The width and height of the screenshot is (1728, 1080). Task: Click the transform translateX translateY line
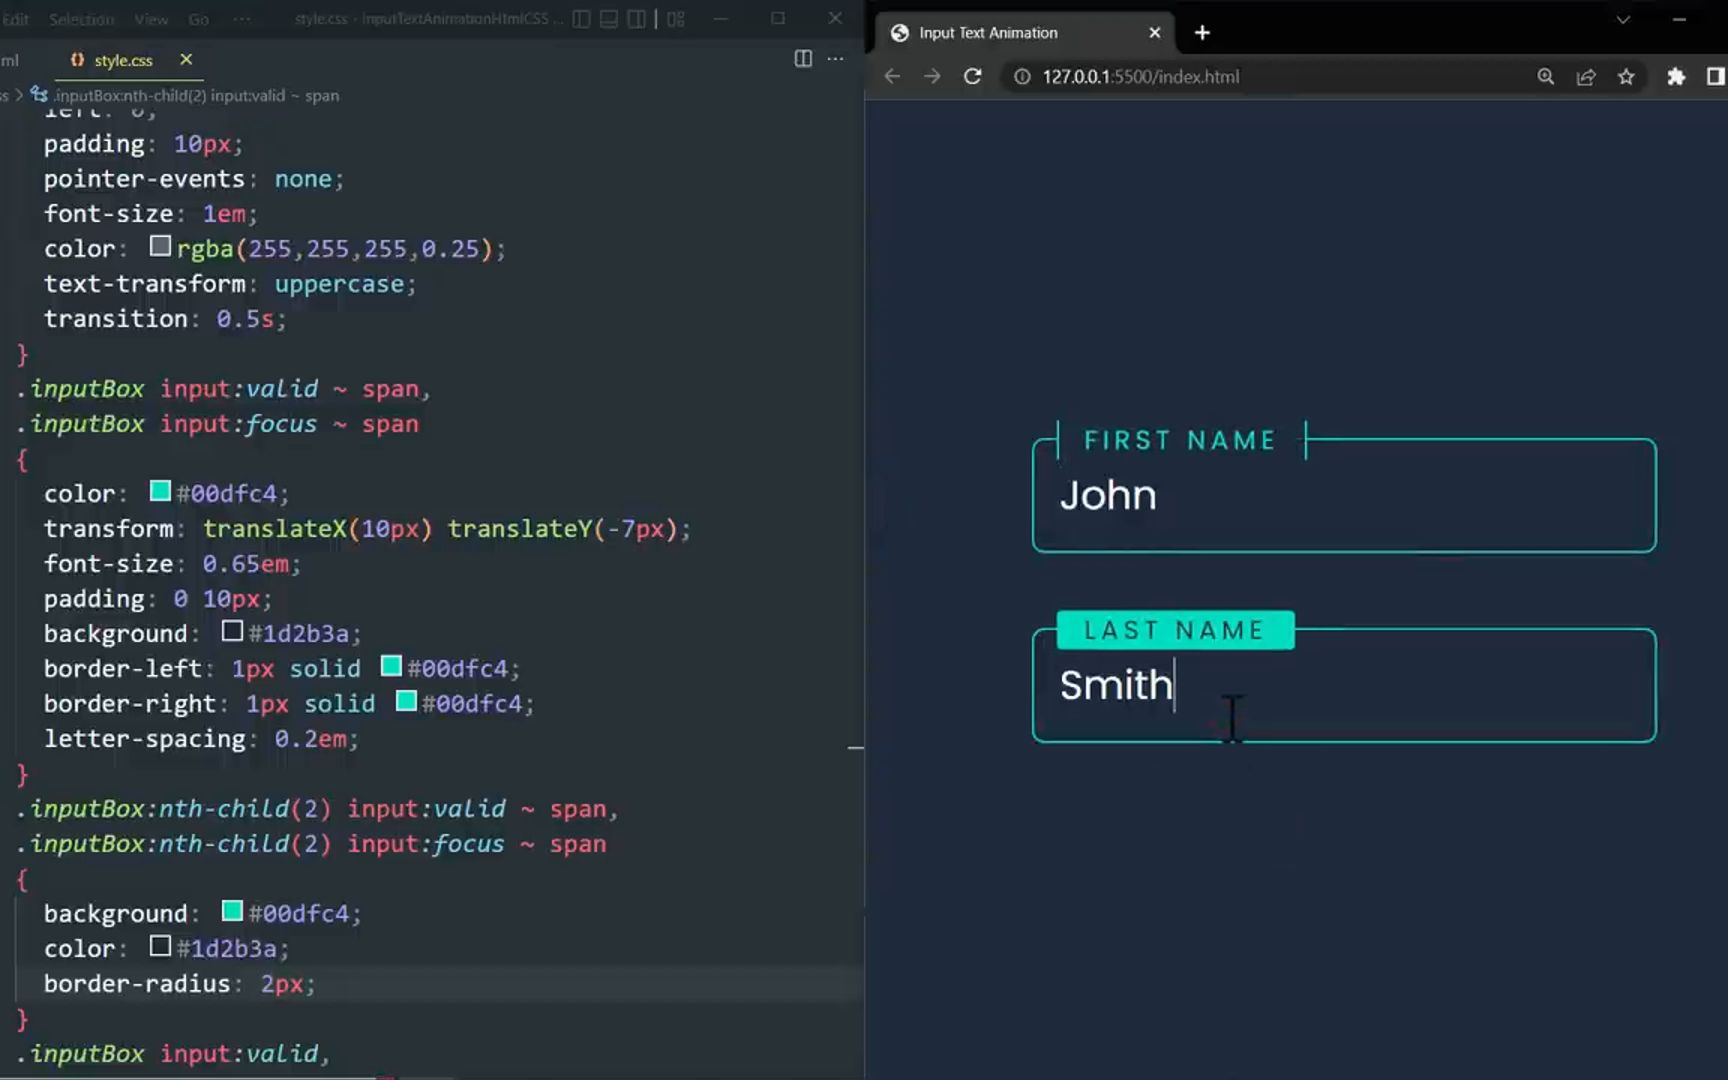[367, 529]
